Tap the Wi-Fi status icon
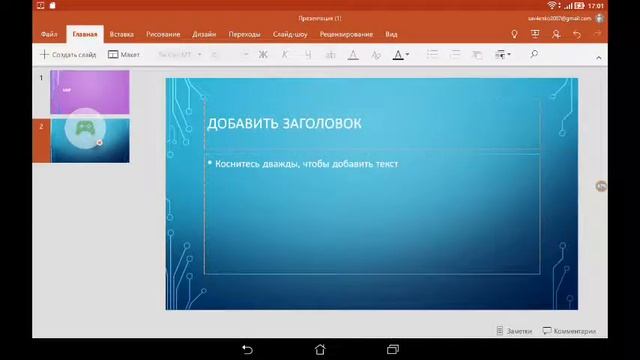The image size is (640, 360). click(x=551, y=5)
